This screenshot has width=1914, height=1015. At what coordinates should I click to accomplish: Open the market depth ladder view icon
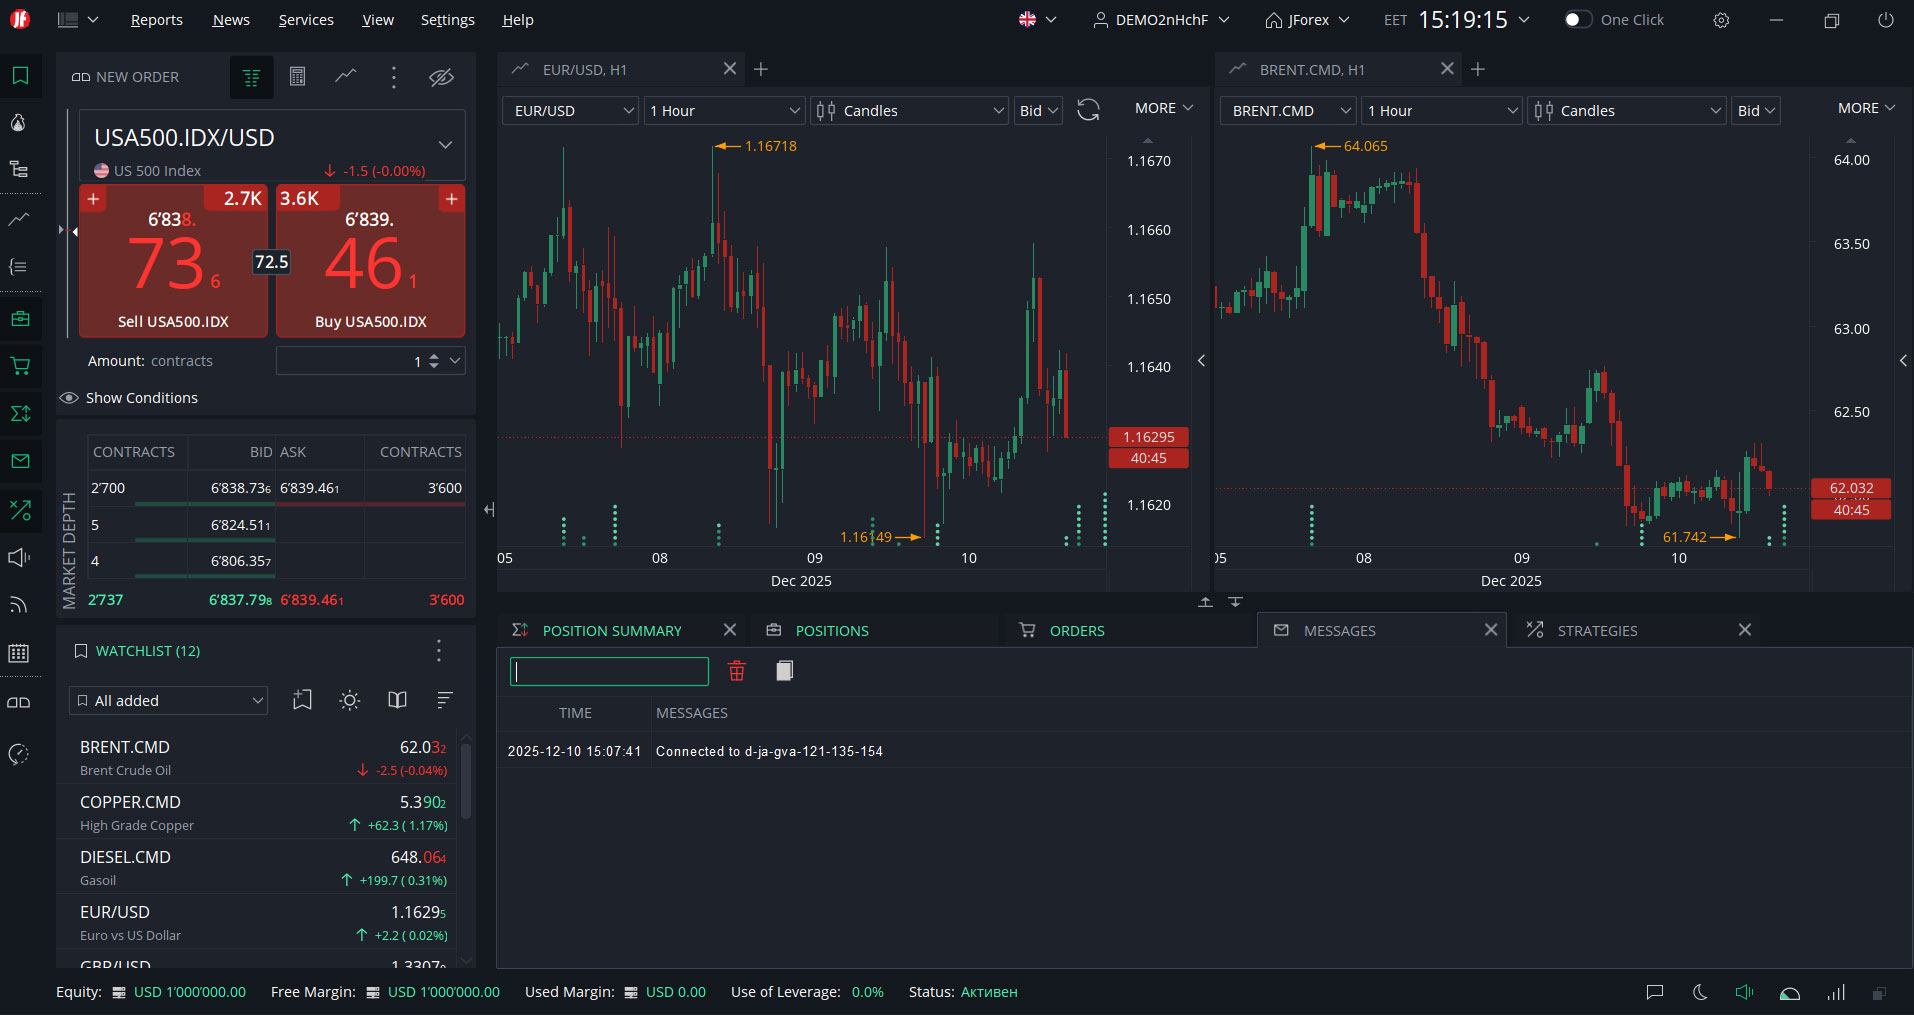(x=251, y=77)
